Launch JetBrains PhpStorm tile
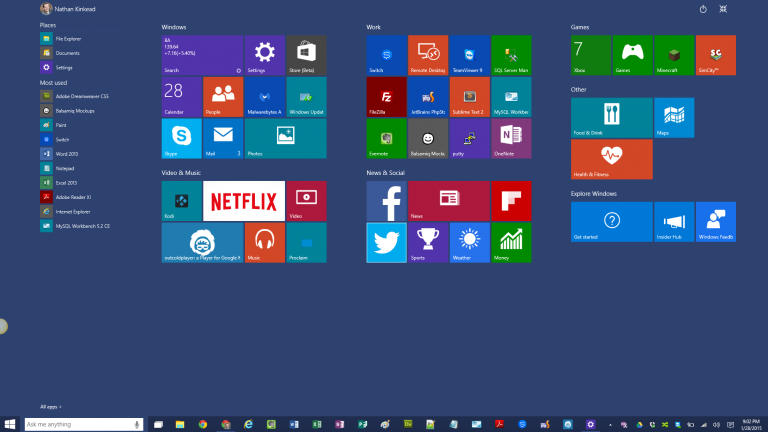The width and height of the screenshot is (768, 432). pos(428,97)
